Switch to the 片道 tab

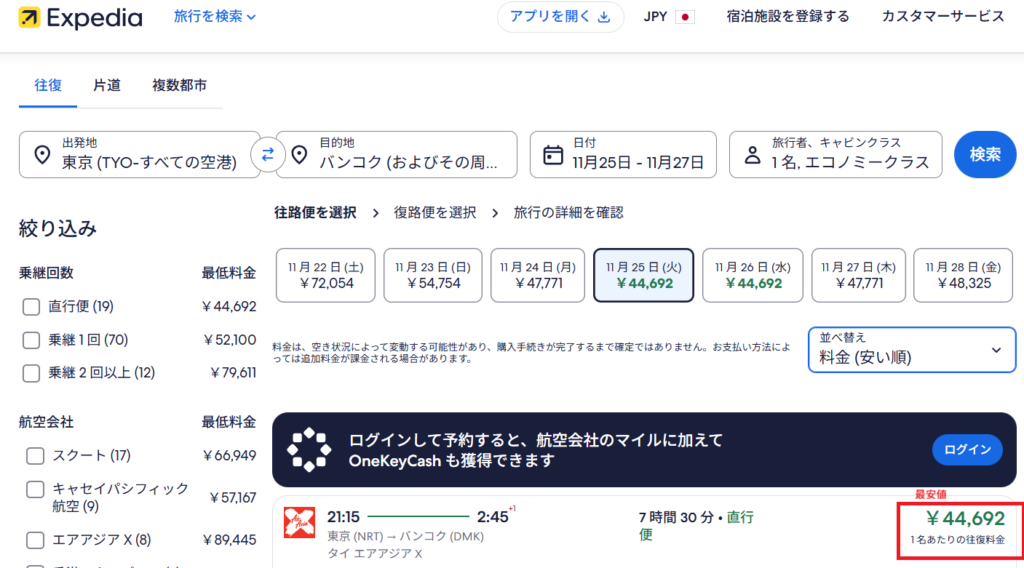click(107, 86)
